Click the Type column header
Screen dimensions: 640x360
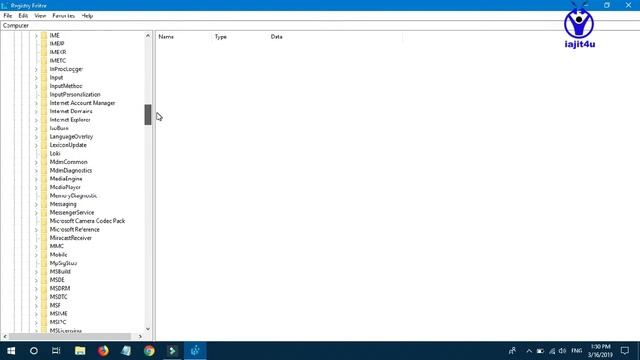point(240,37)
